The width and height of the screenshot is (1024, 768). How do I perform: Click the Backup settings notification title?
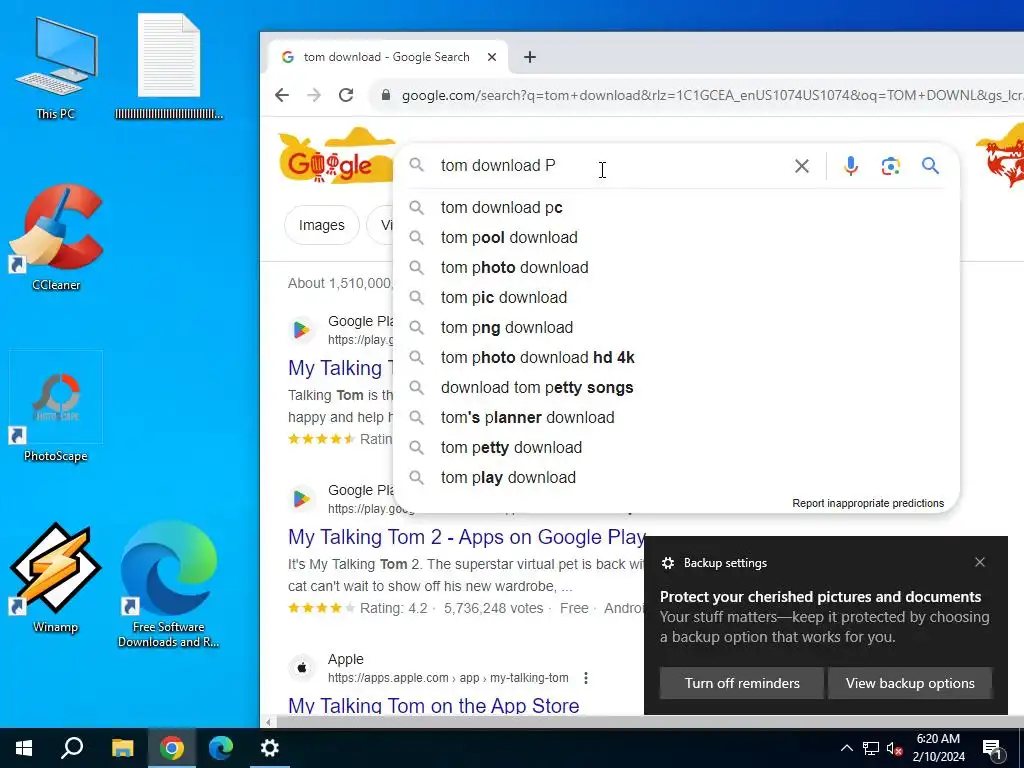(x=725, y=563)
